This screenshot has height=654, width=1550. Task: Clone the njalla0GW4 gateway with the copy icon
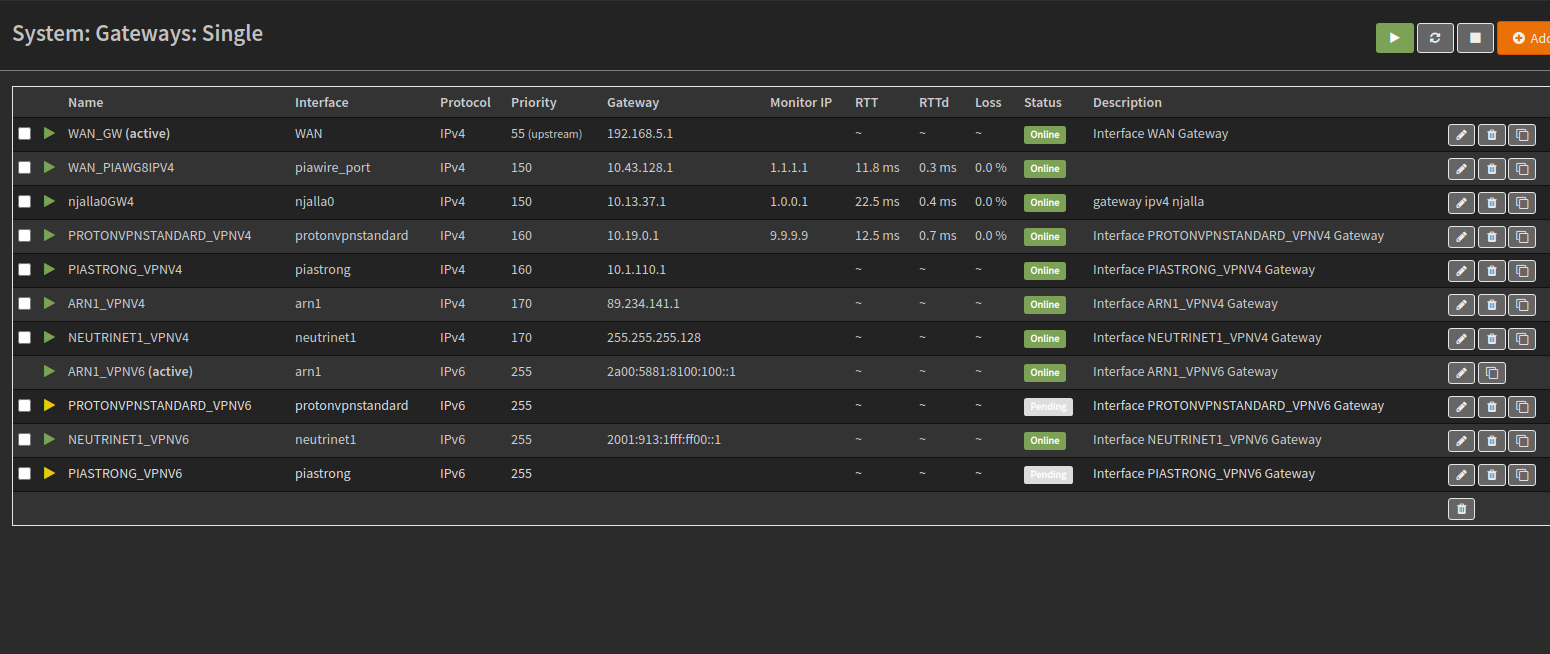click(1521, 203)
